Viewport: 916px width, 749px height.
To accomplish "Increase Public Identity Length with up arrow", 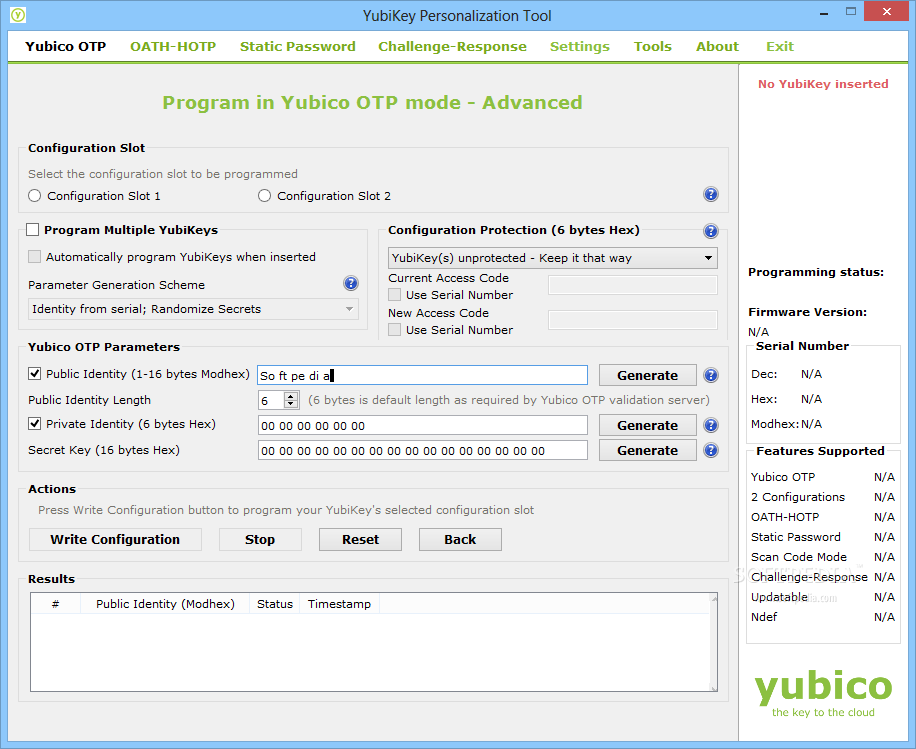I will point(291,396).
